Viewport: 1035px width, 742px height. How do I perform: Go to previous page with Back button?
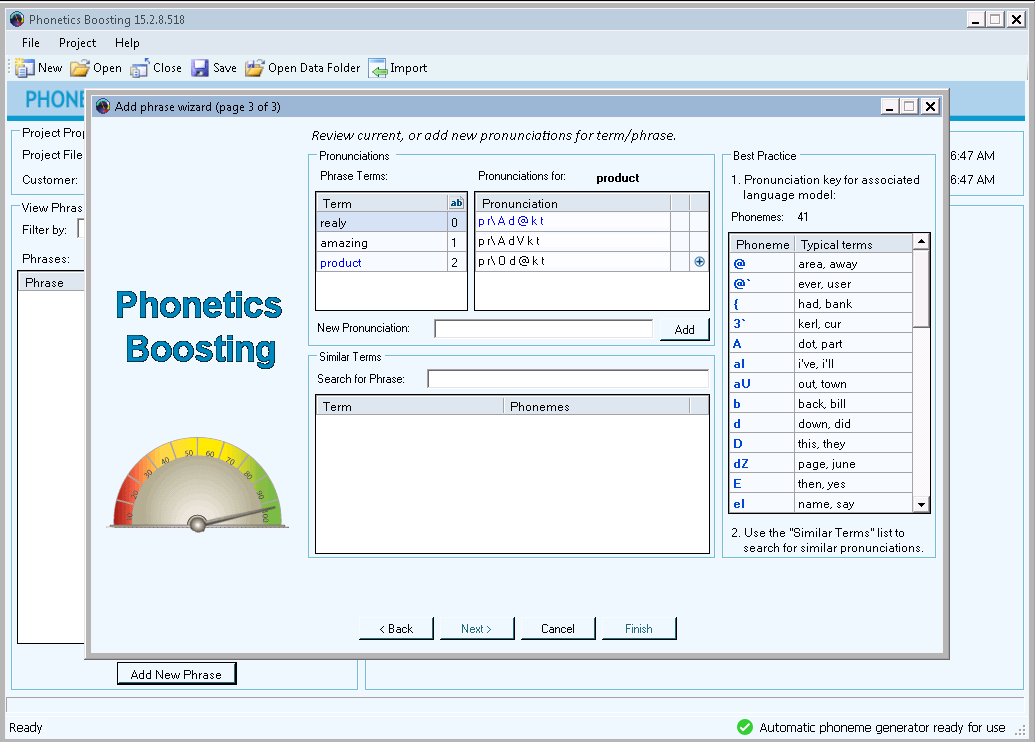[x=396, y=629]
